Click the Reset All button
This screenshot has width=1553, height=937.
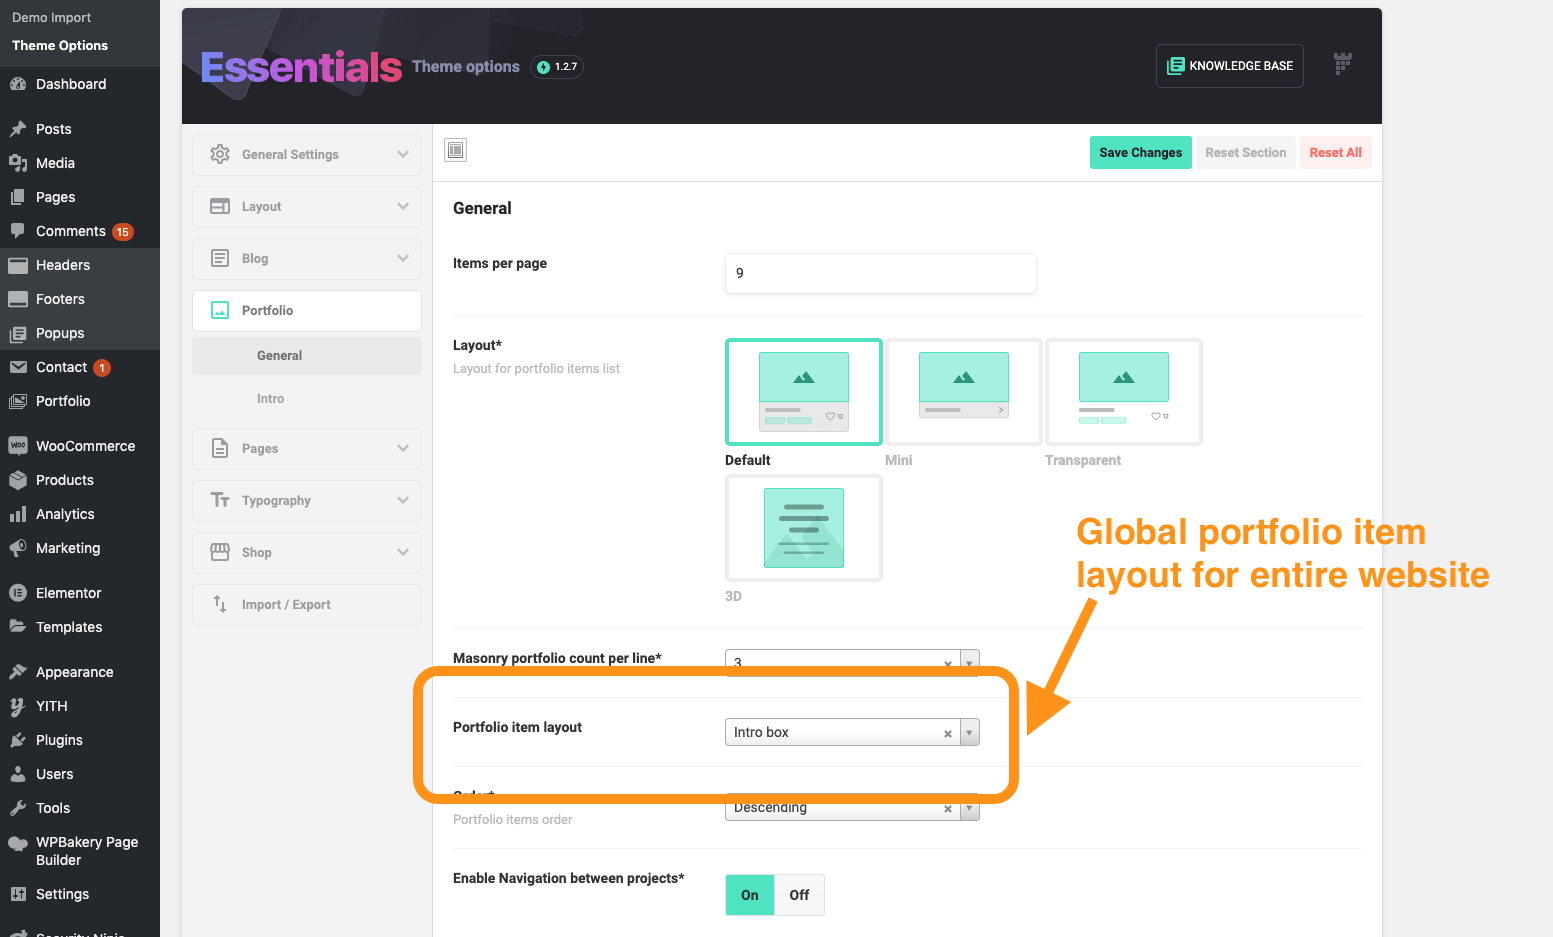[x=1336, y=152]
